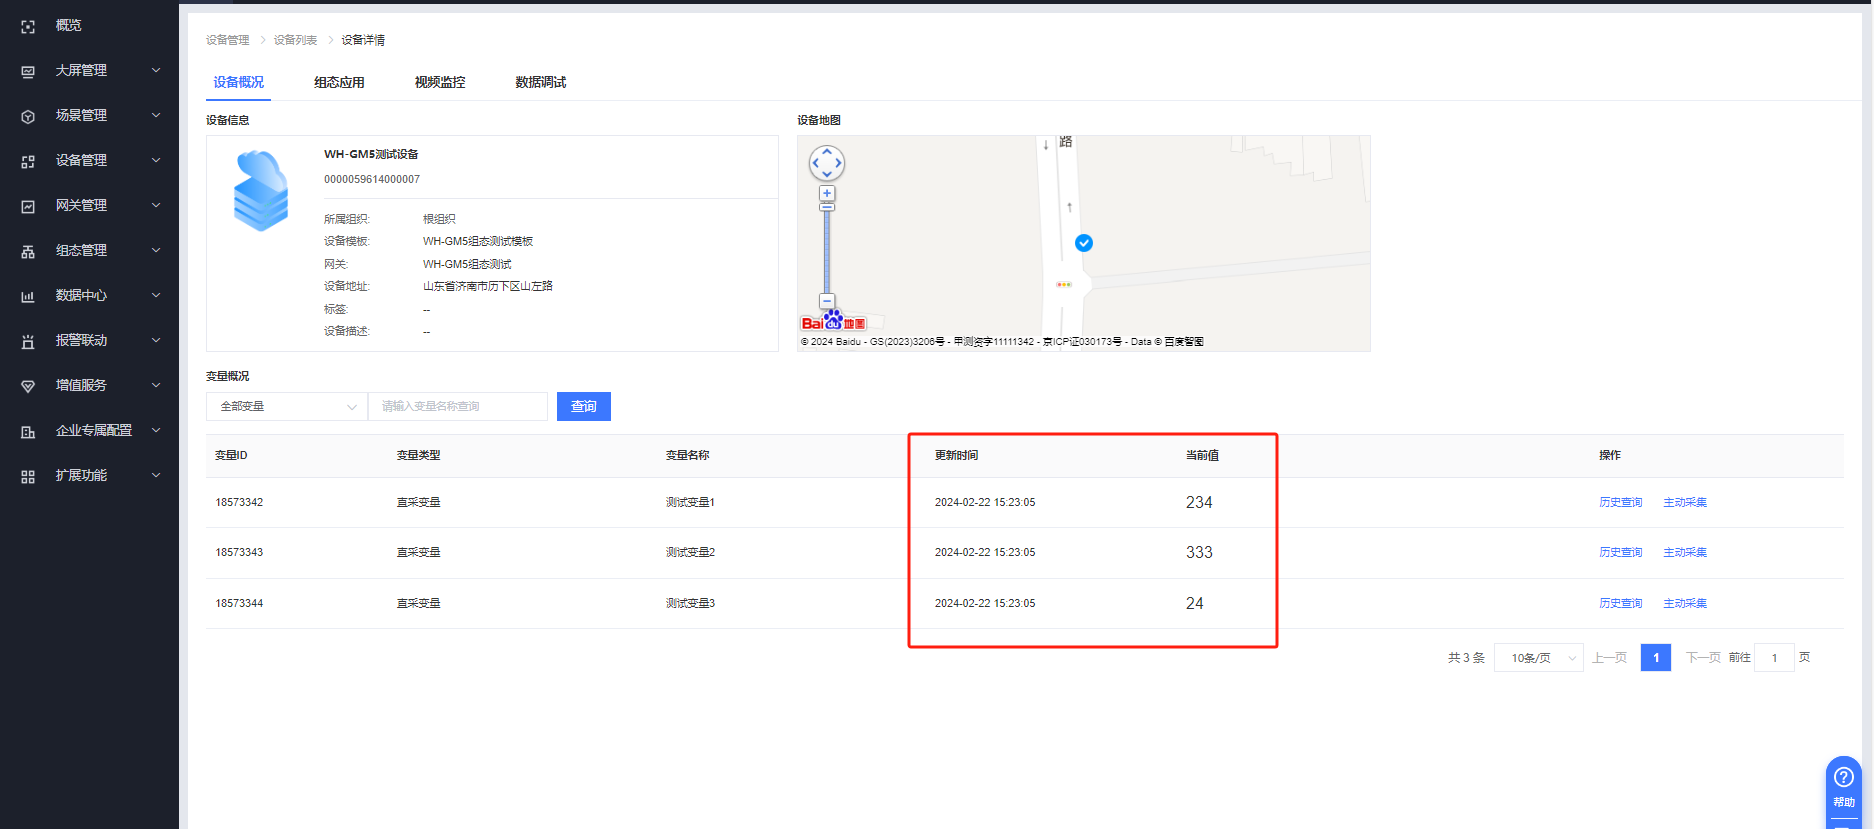Switch to the Video Monitoring tab
This screenshot has height=829, width=1874.
440,82
